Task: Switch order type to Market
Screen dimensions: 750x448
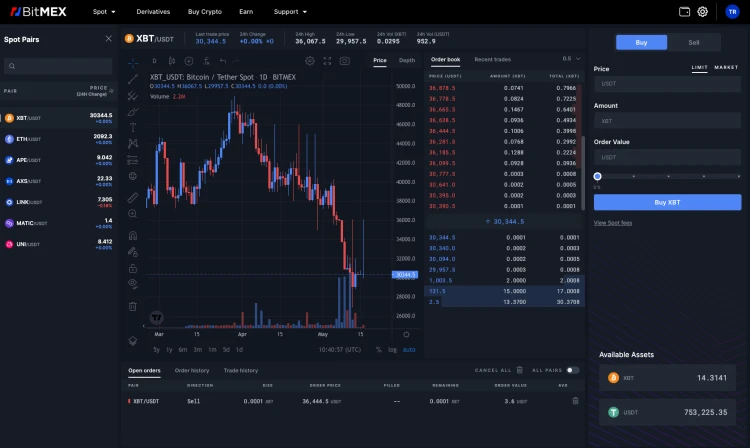Action: (726, 67)
